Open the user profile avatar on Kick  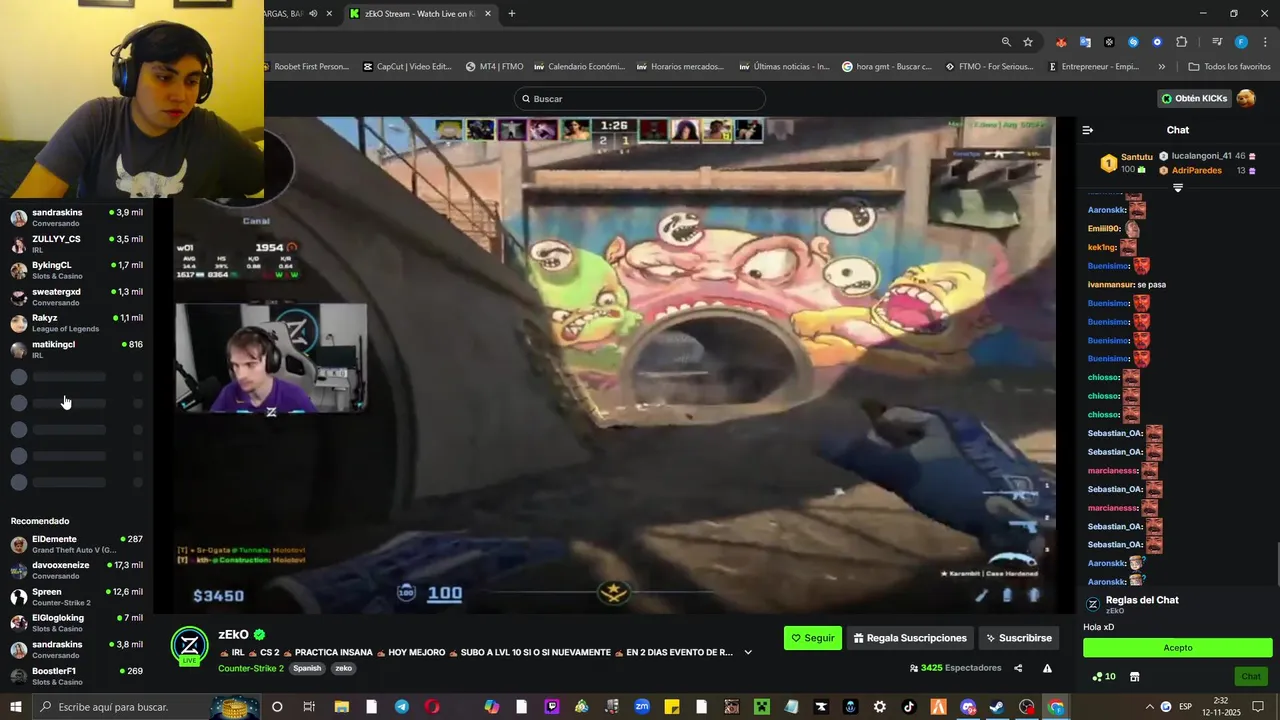tap(1246, 98)
